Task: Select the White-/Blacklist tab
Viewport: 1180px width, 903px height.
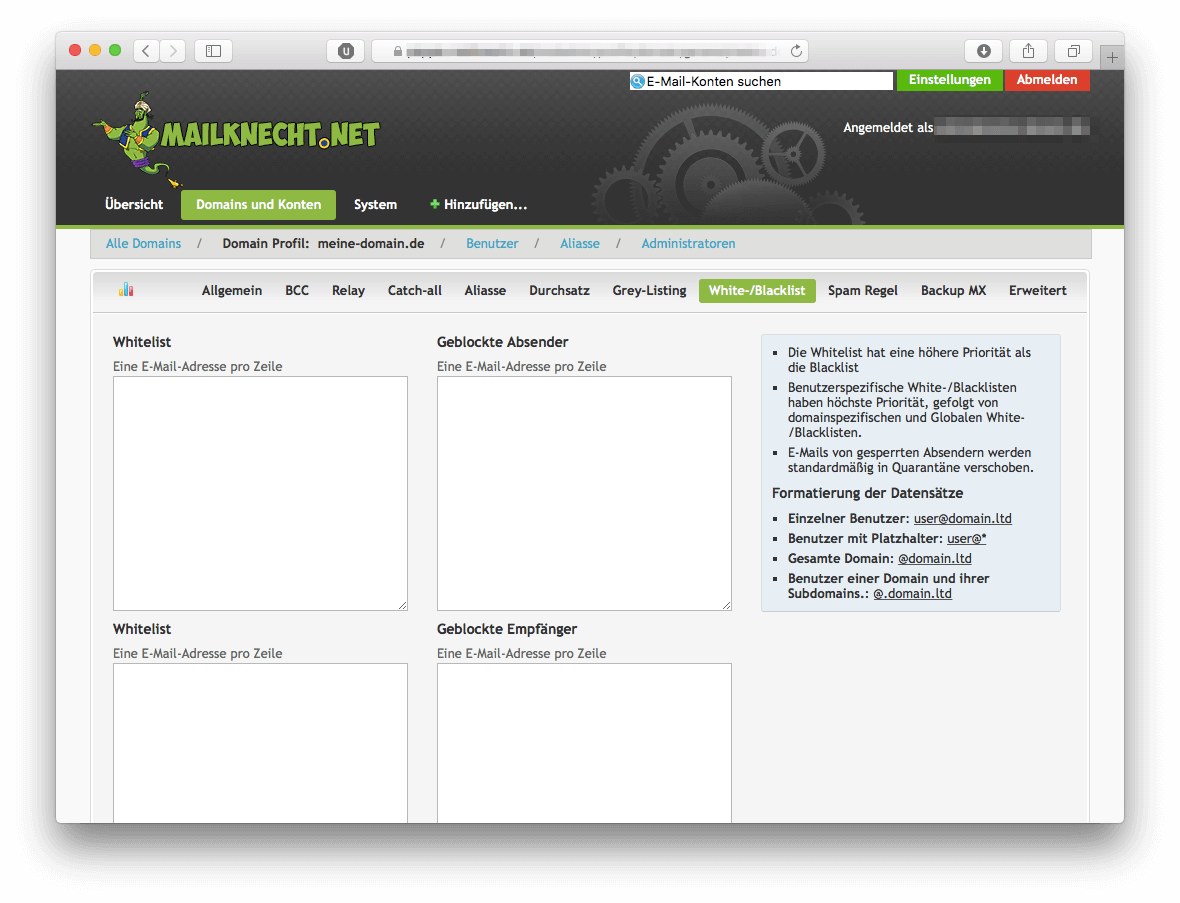Action: click(757, 290)
